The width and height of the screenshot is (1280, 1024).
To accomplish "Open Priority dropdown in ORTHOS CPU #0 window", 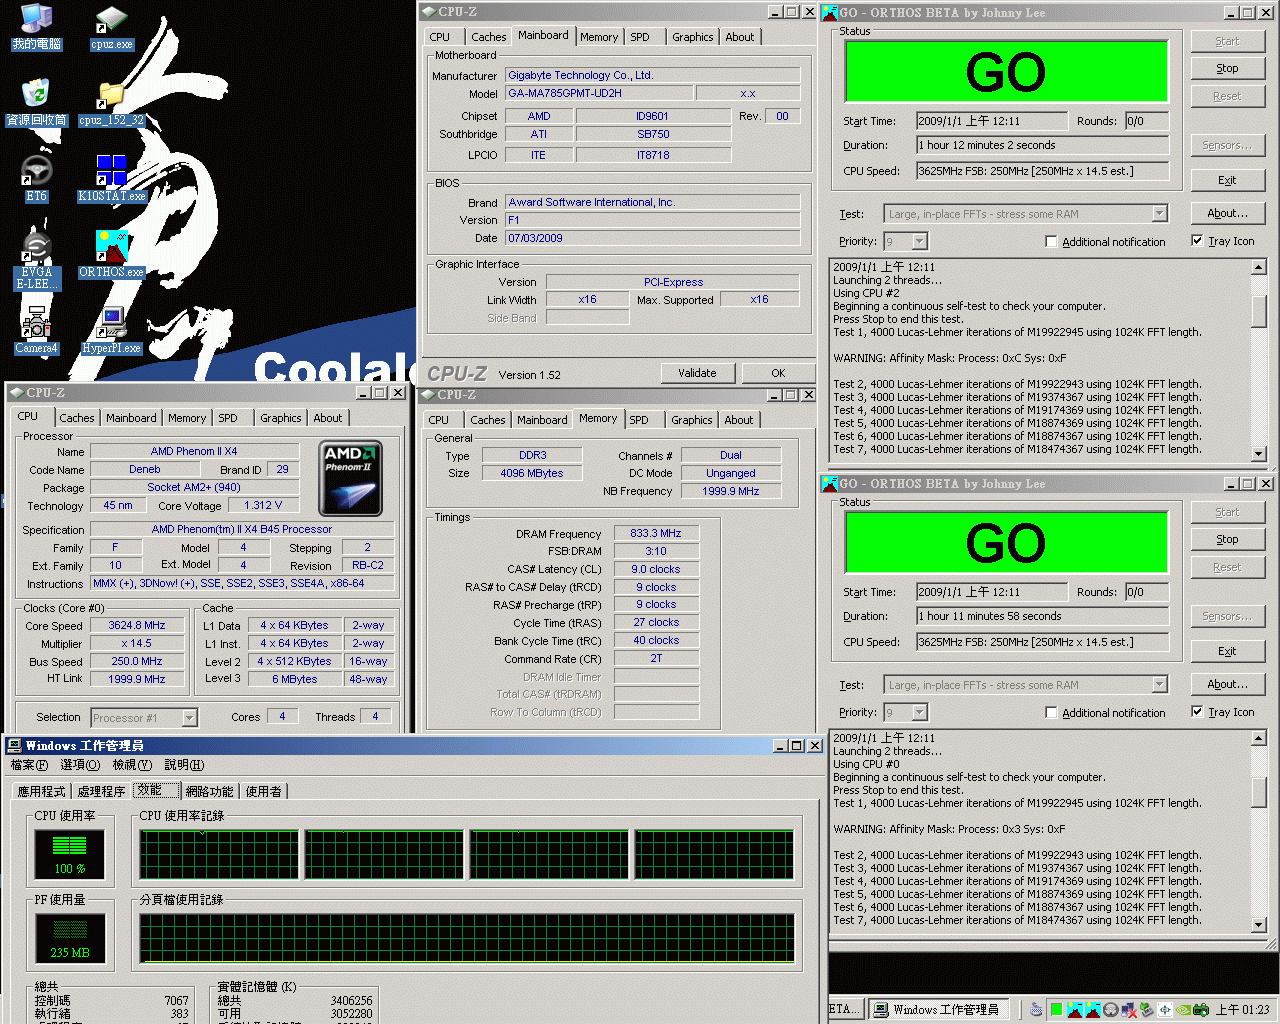I will pyautogui.click(x=919, y=712).
